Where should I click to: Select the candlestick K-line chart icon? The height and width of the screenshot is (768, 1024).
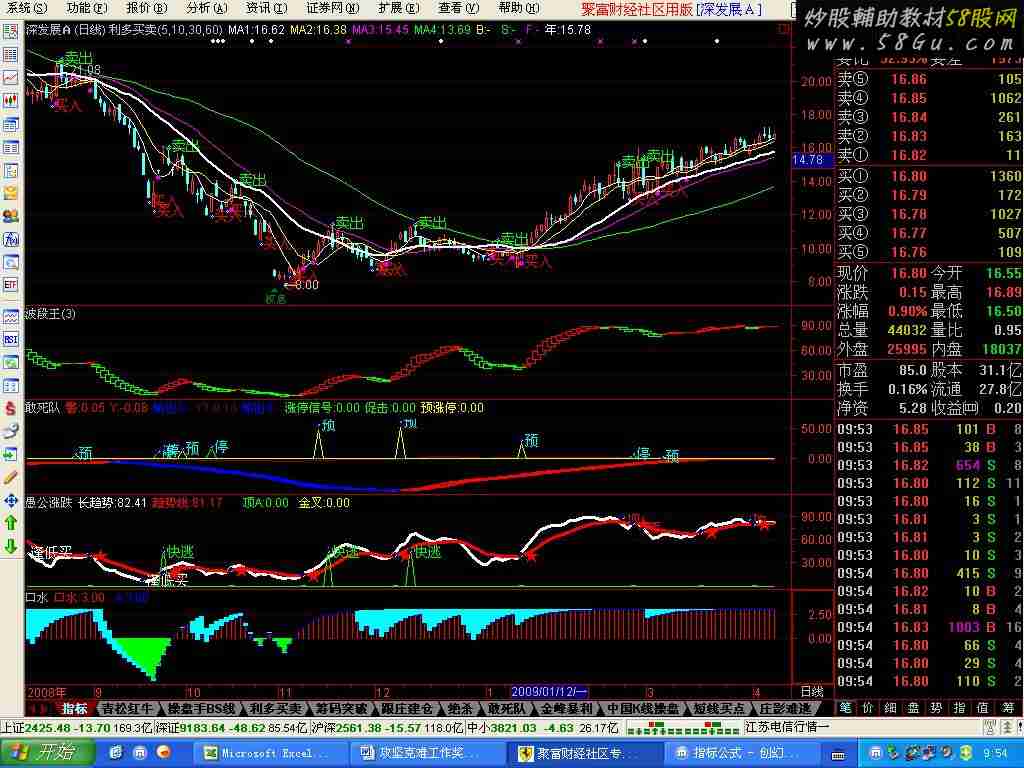click(x=10, y=101)
